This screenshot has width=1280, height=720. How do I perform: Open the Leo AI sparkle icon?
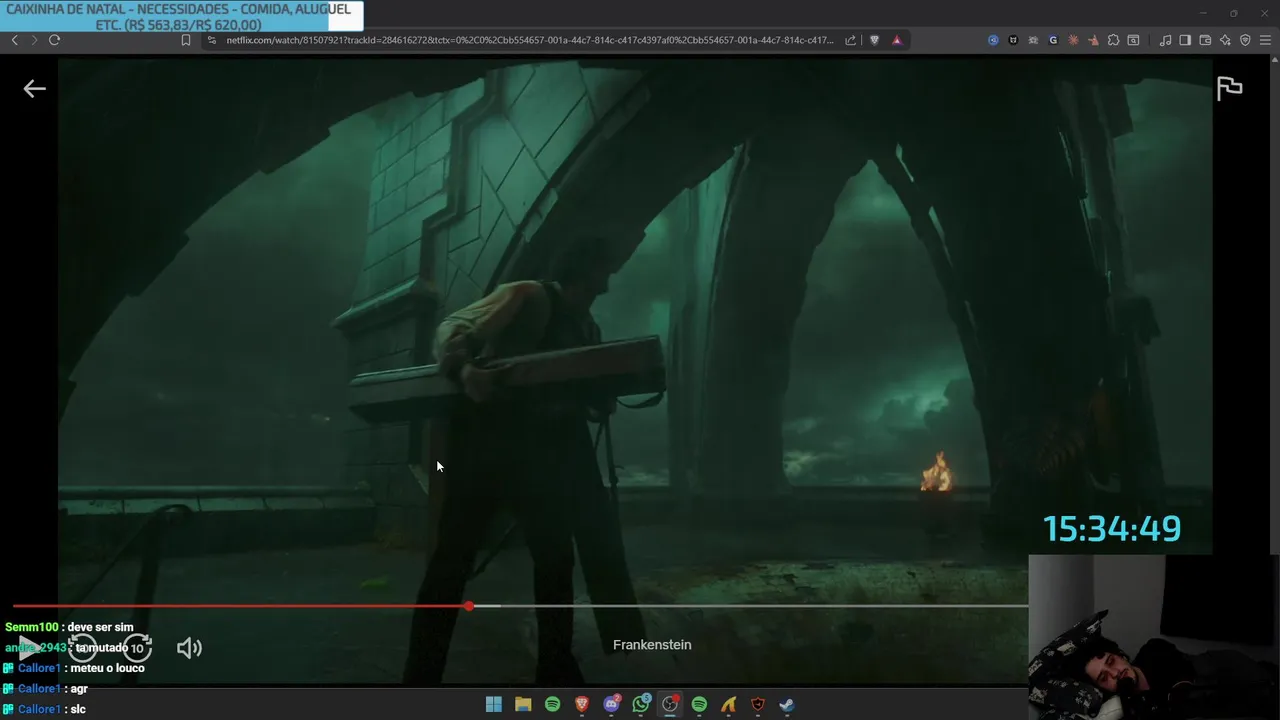(x=1225, y=40)
